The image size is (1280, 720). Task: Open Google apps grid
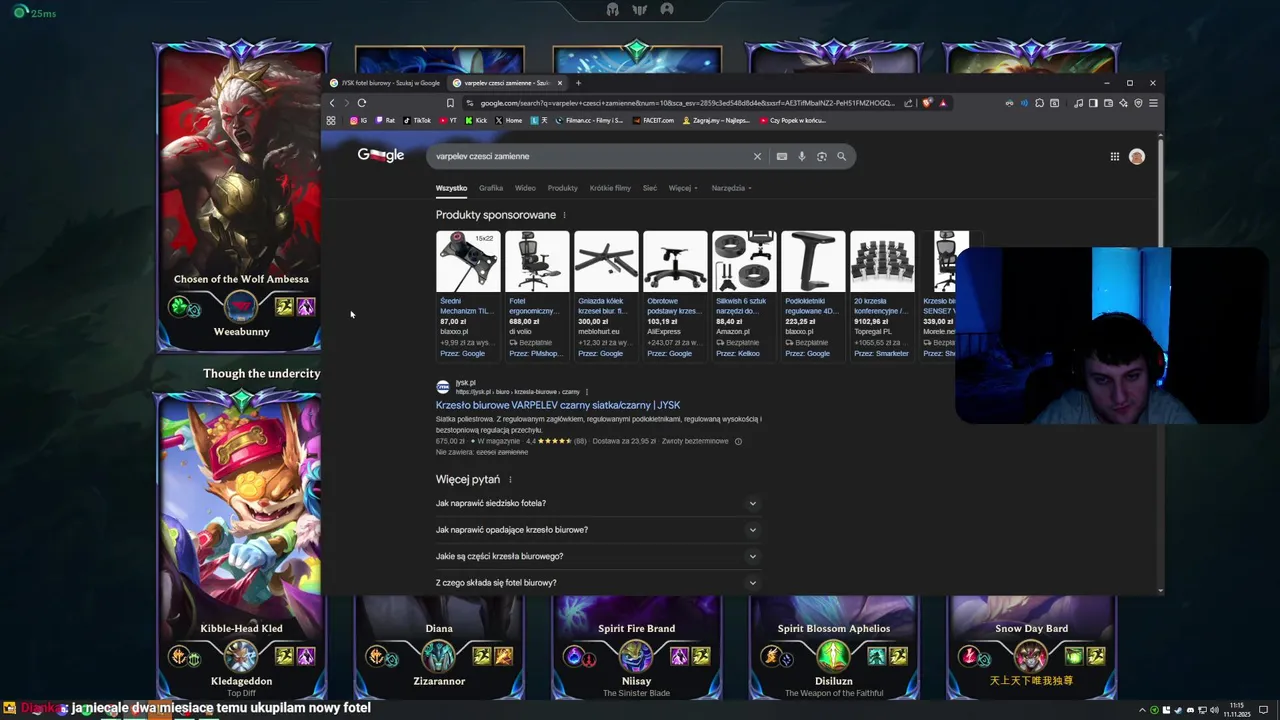1114,156
